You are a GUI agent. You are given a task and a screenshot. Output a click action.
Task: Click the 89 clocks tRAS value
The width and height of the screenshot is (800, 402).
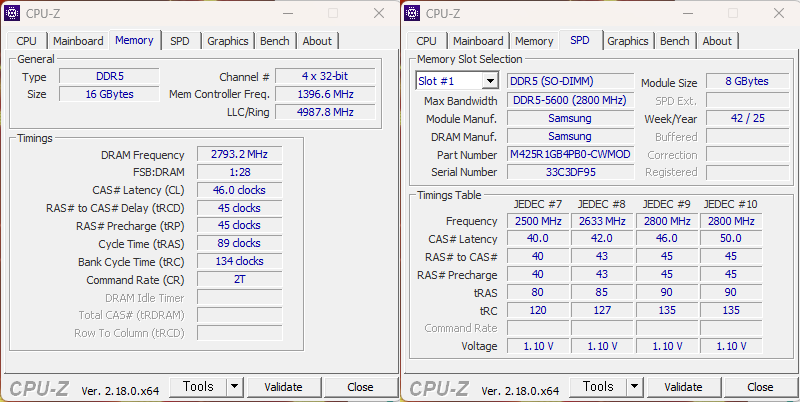[239, 243]
